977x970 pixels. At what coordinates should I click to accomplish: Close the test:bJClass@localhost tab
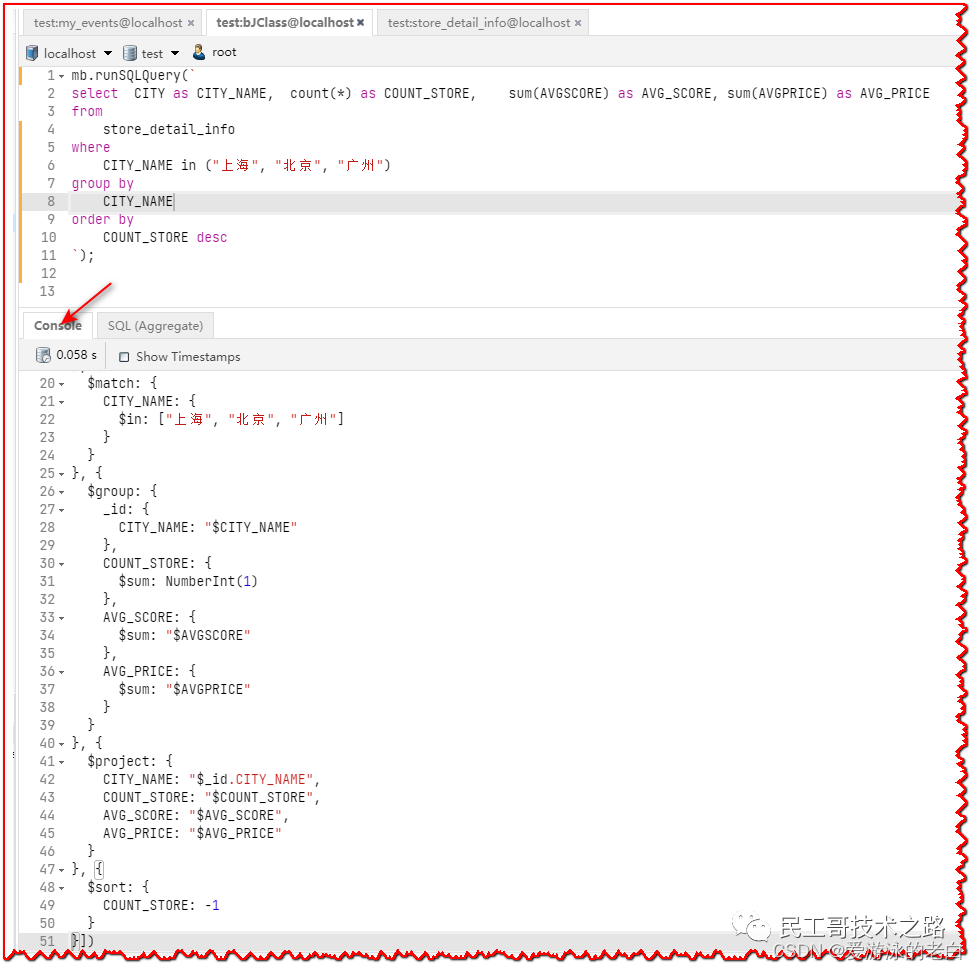pos(360,22)
